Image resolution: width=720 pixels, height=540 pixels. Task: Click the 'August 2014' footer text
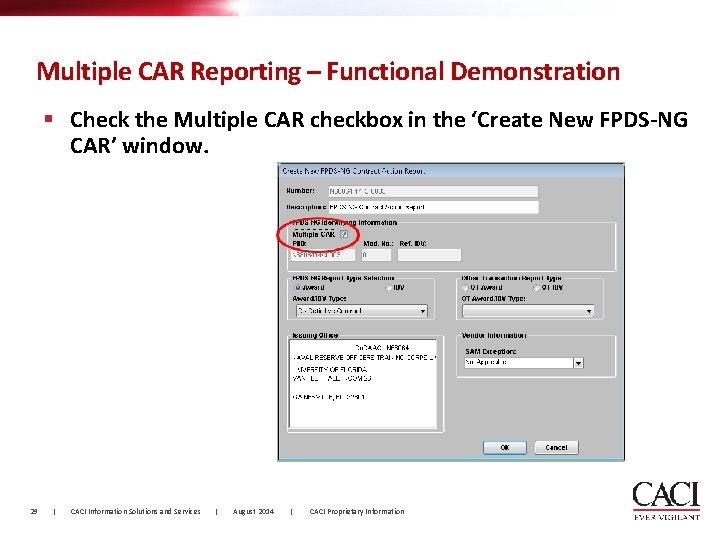tap(253, 511)
